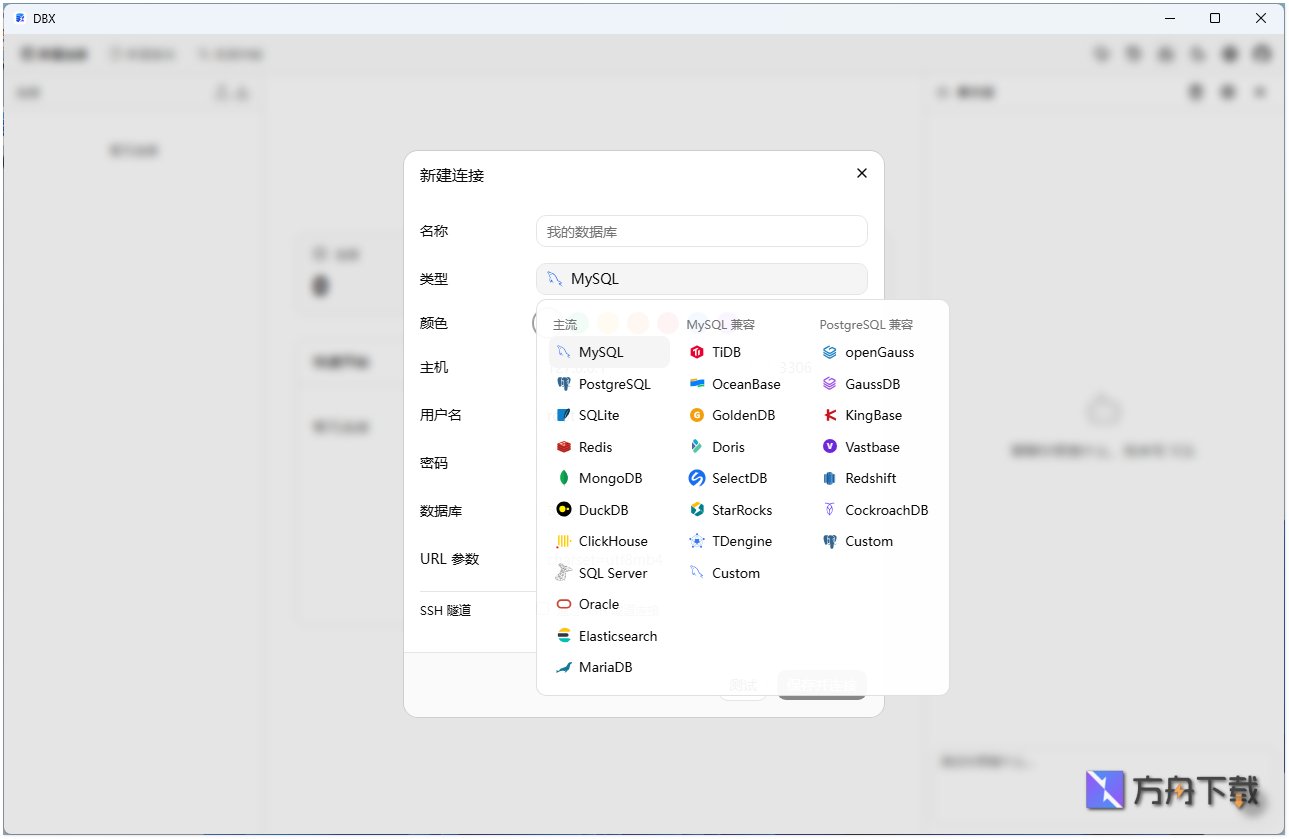The image size is (1289, 839).
Task: Click the 名称 input field 我的数据库
Action: click(x=702, y=231)
